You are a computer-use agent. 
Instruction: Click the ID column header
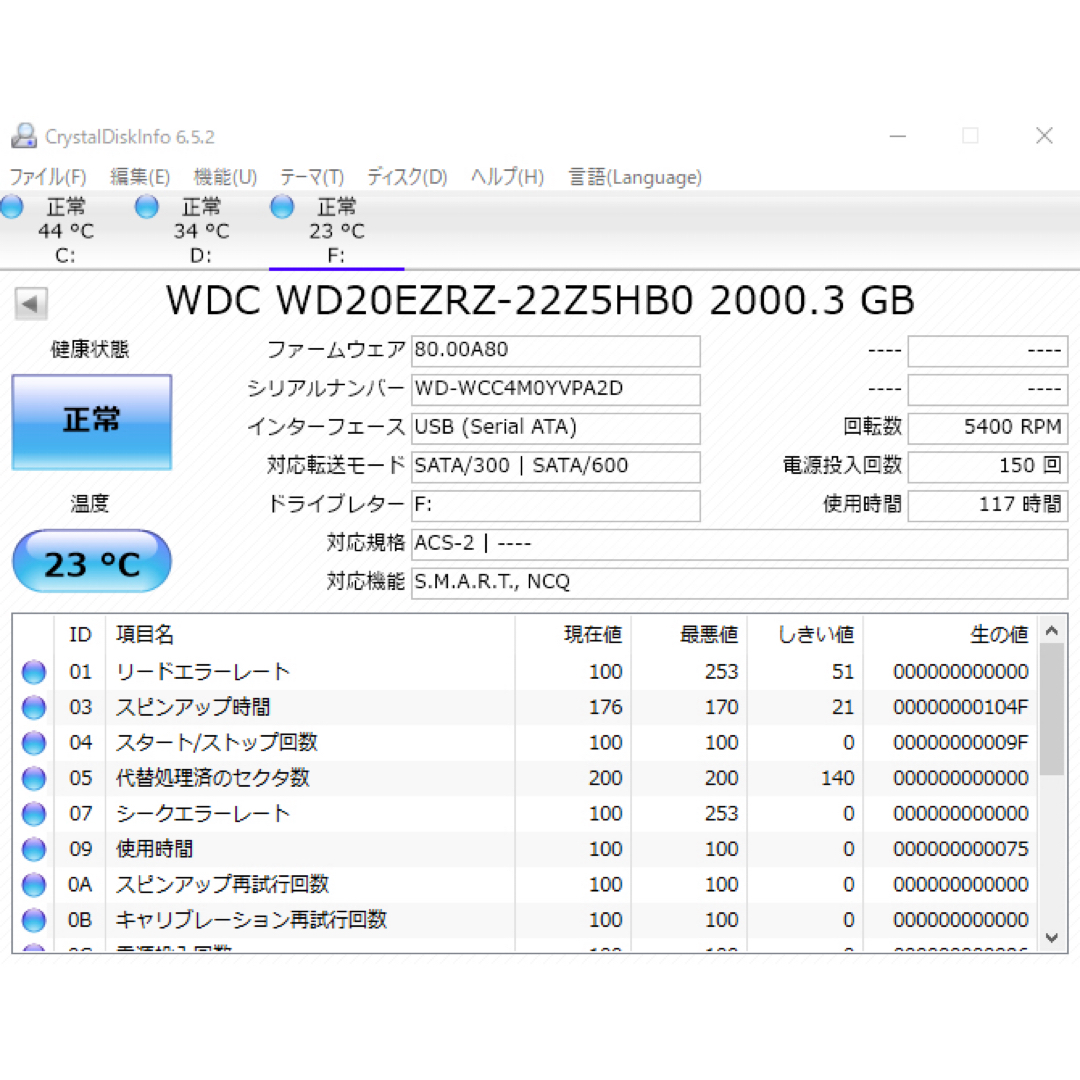80,634
